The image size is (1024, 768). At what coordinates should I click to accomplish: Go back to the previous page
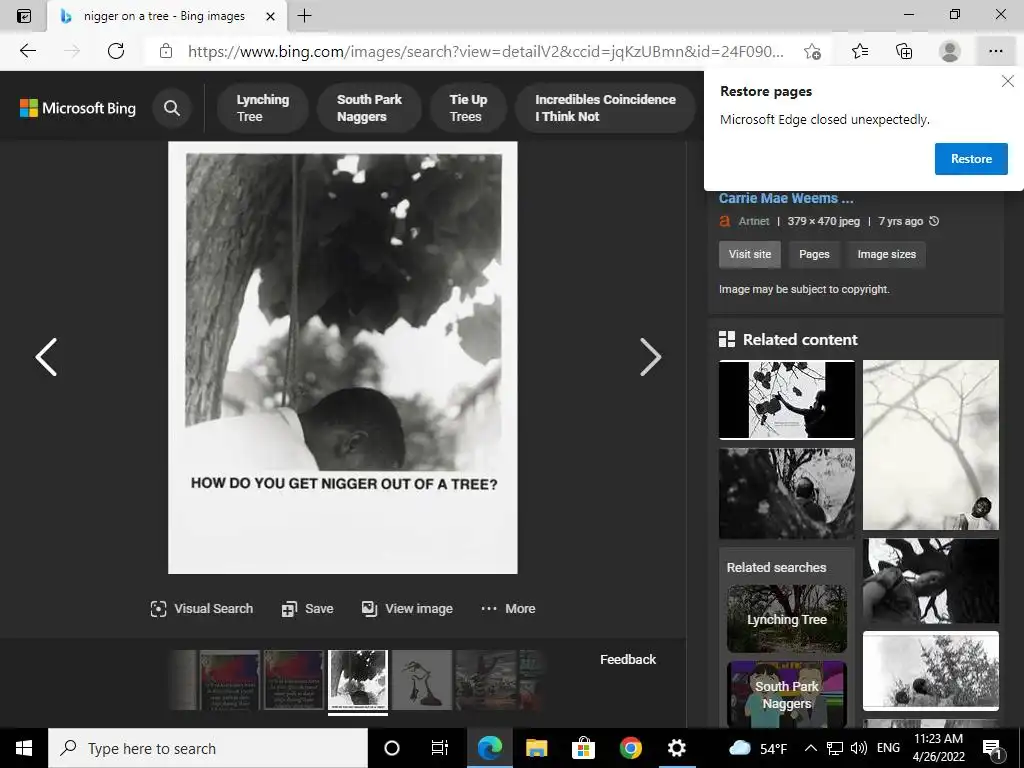click(27, 51)
